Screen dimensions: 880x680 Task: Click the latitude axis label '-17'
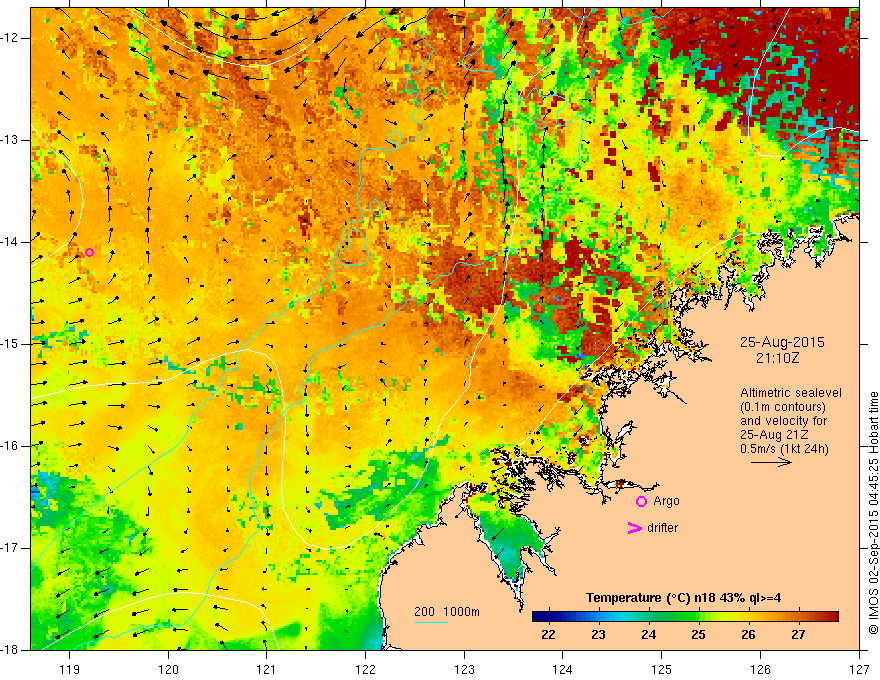pyautogui.click(x=10, y=548)
